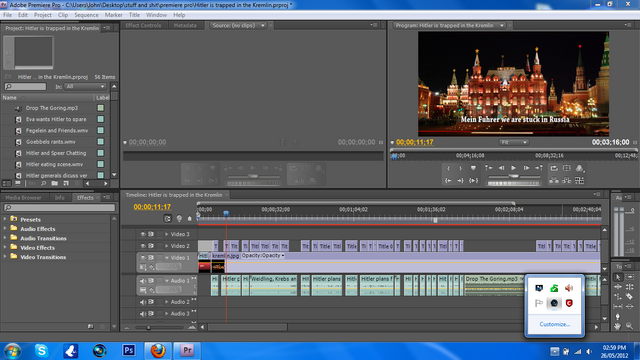Click the Customize... link in tray popup
Image resolution: width=640 pixels, height=360 pixels.
pos(554,324)
